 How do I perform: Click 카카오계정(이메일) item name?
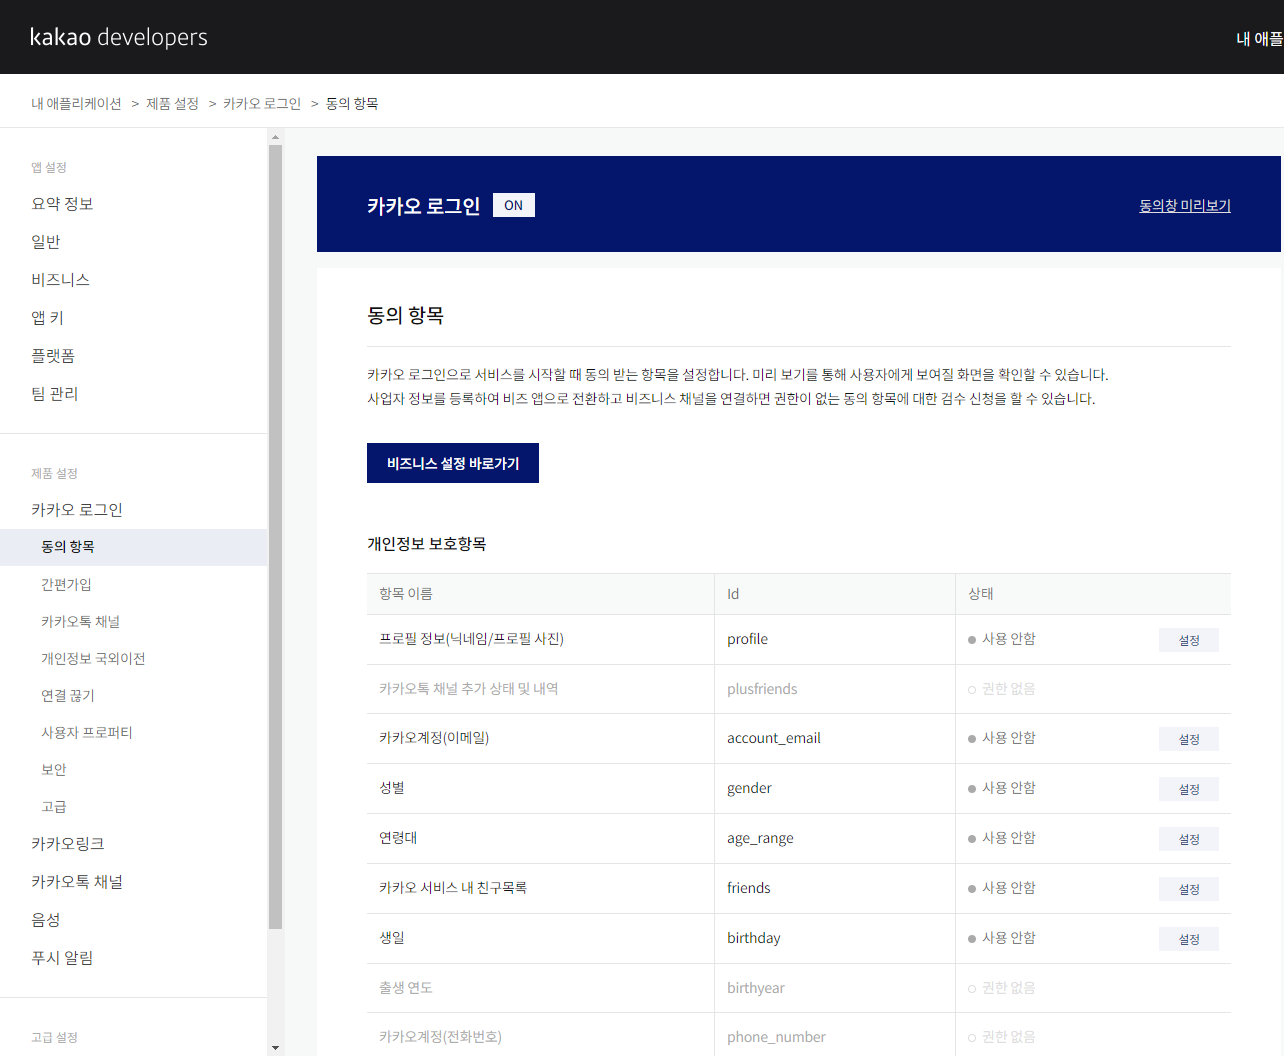click(434, 738)
